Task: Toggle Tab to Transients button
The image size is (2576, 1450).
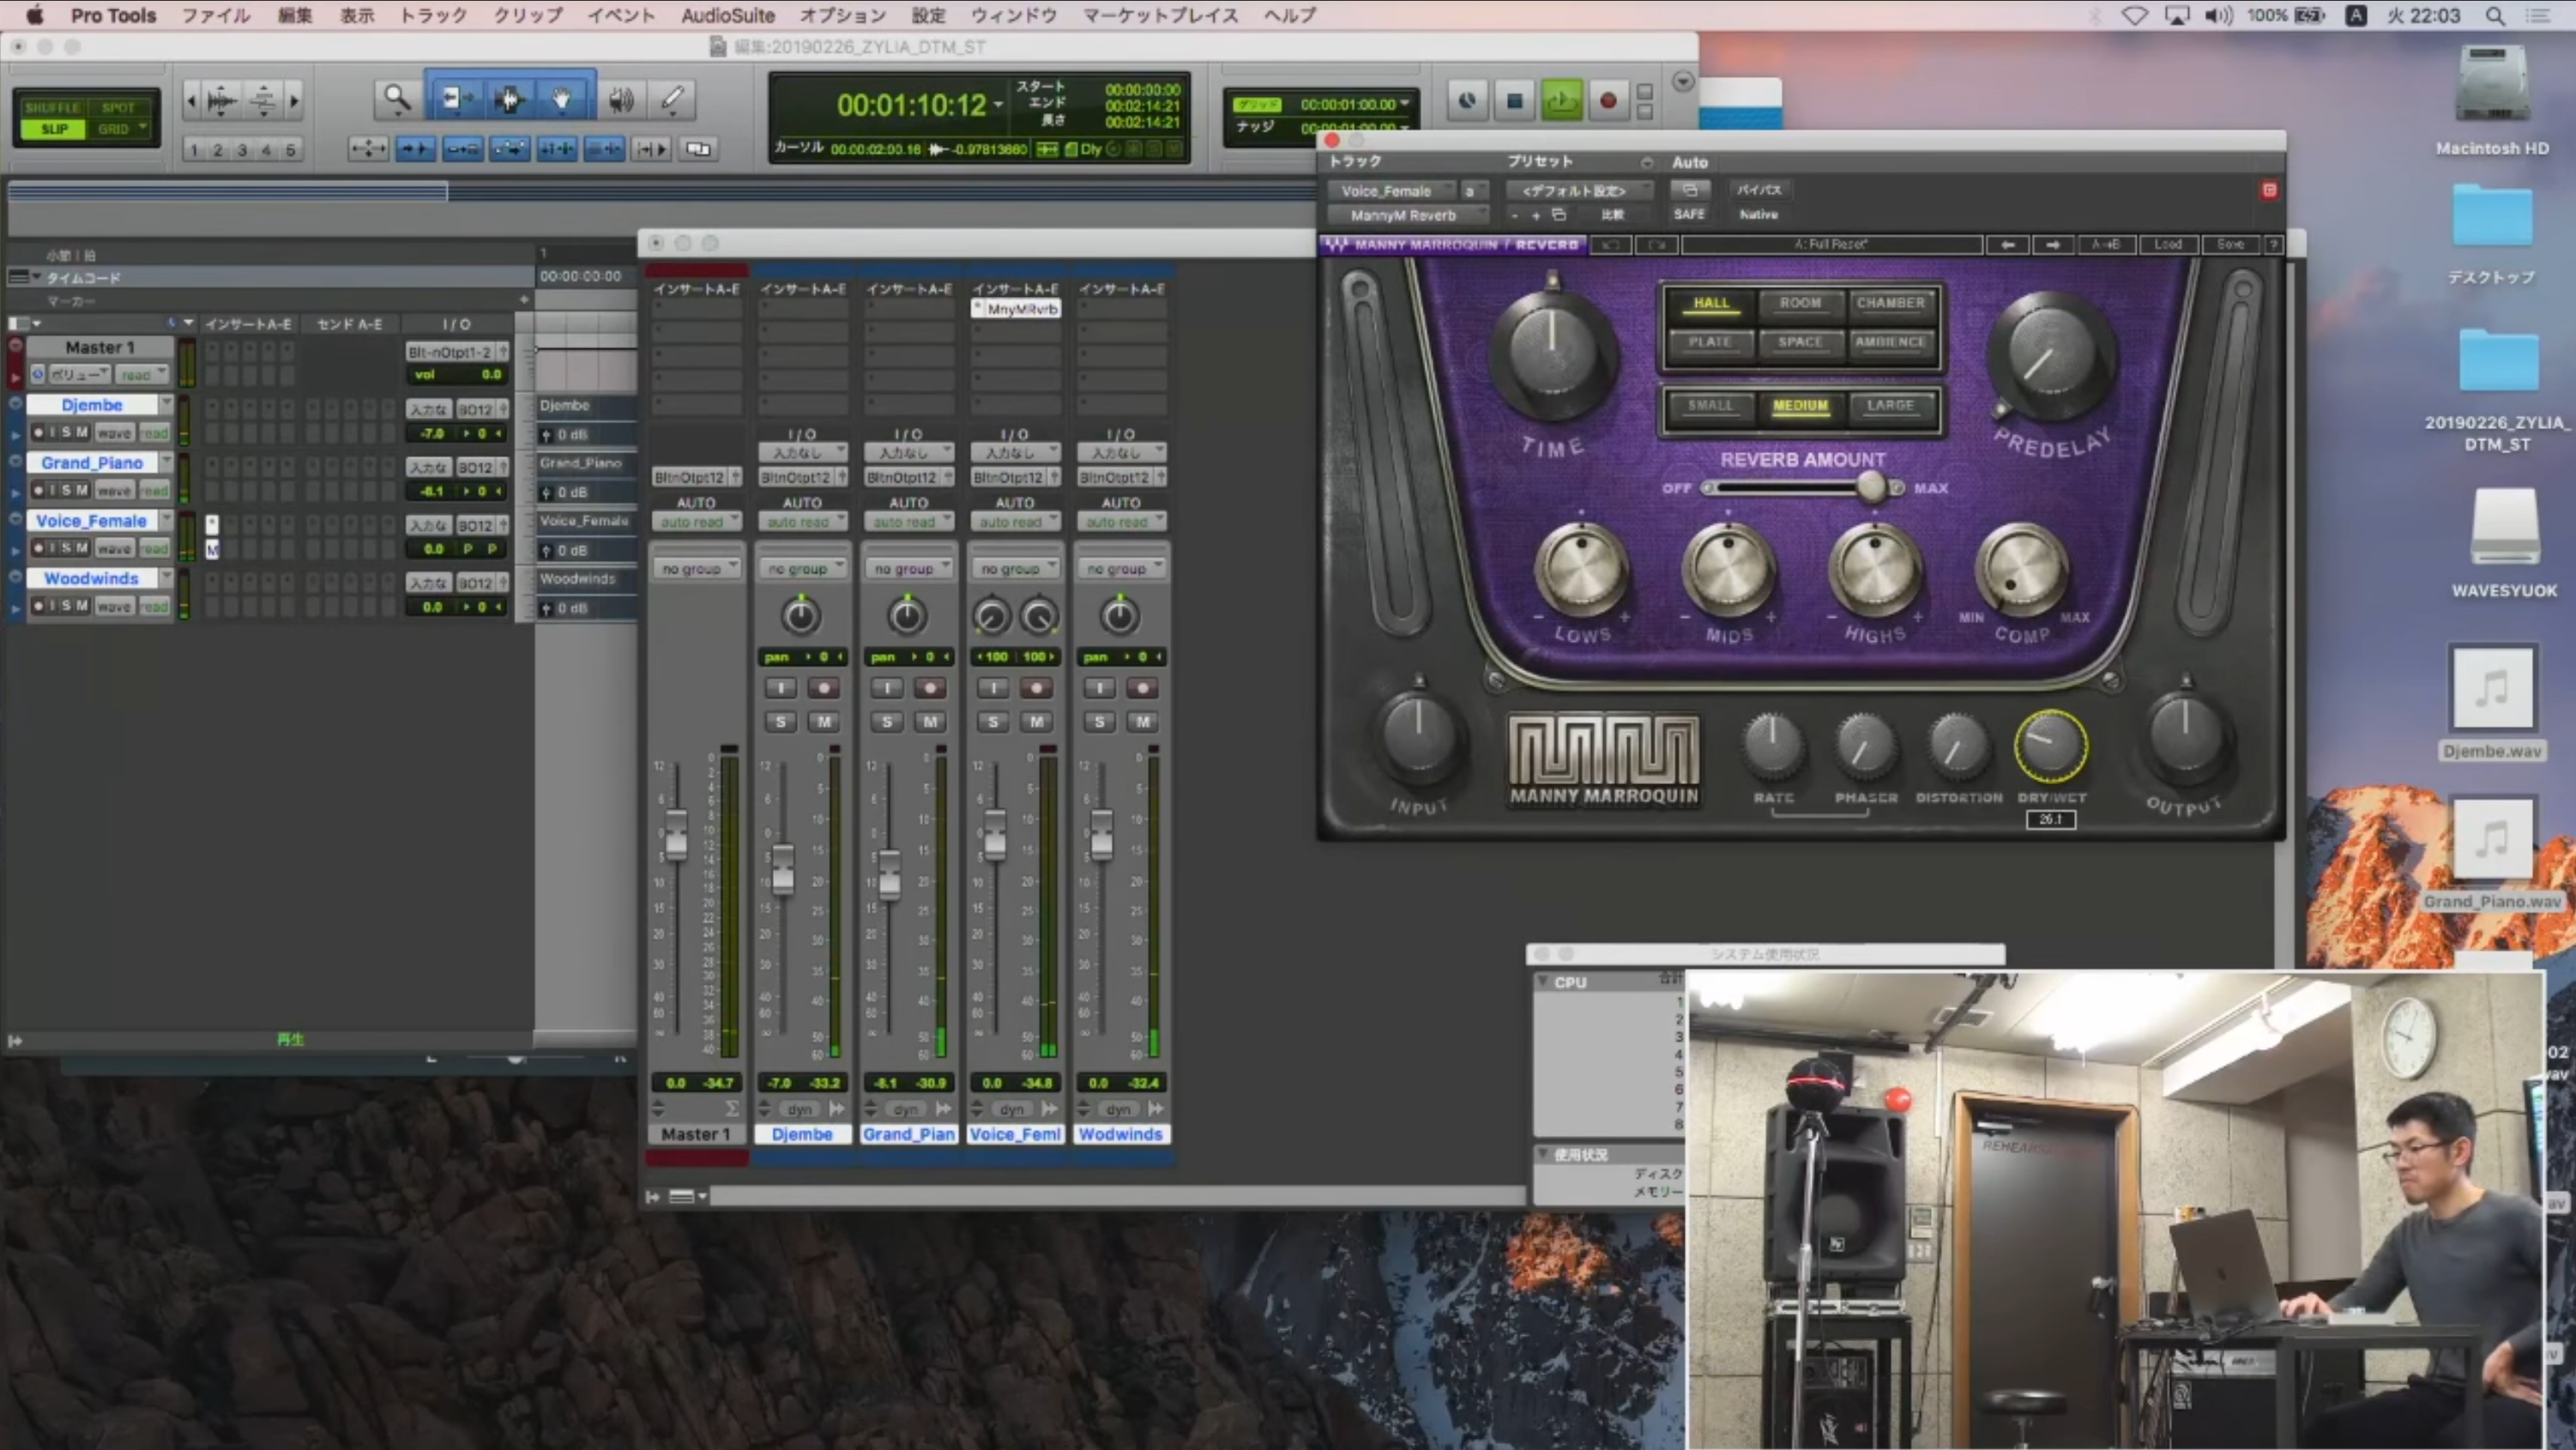Action: 414,149
